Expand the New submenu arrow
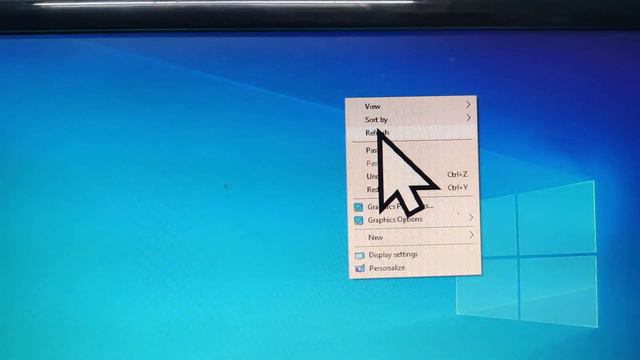Screen dimensions: 640x360 (x=471, y=235)
